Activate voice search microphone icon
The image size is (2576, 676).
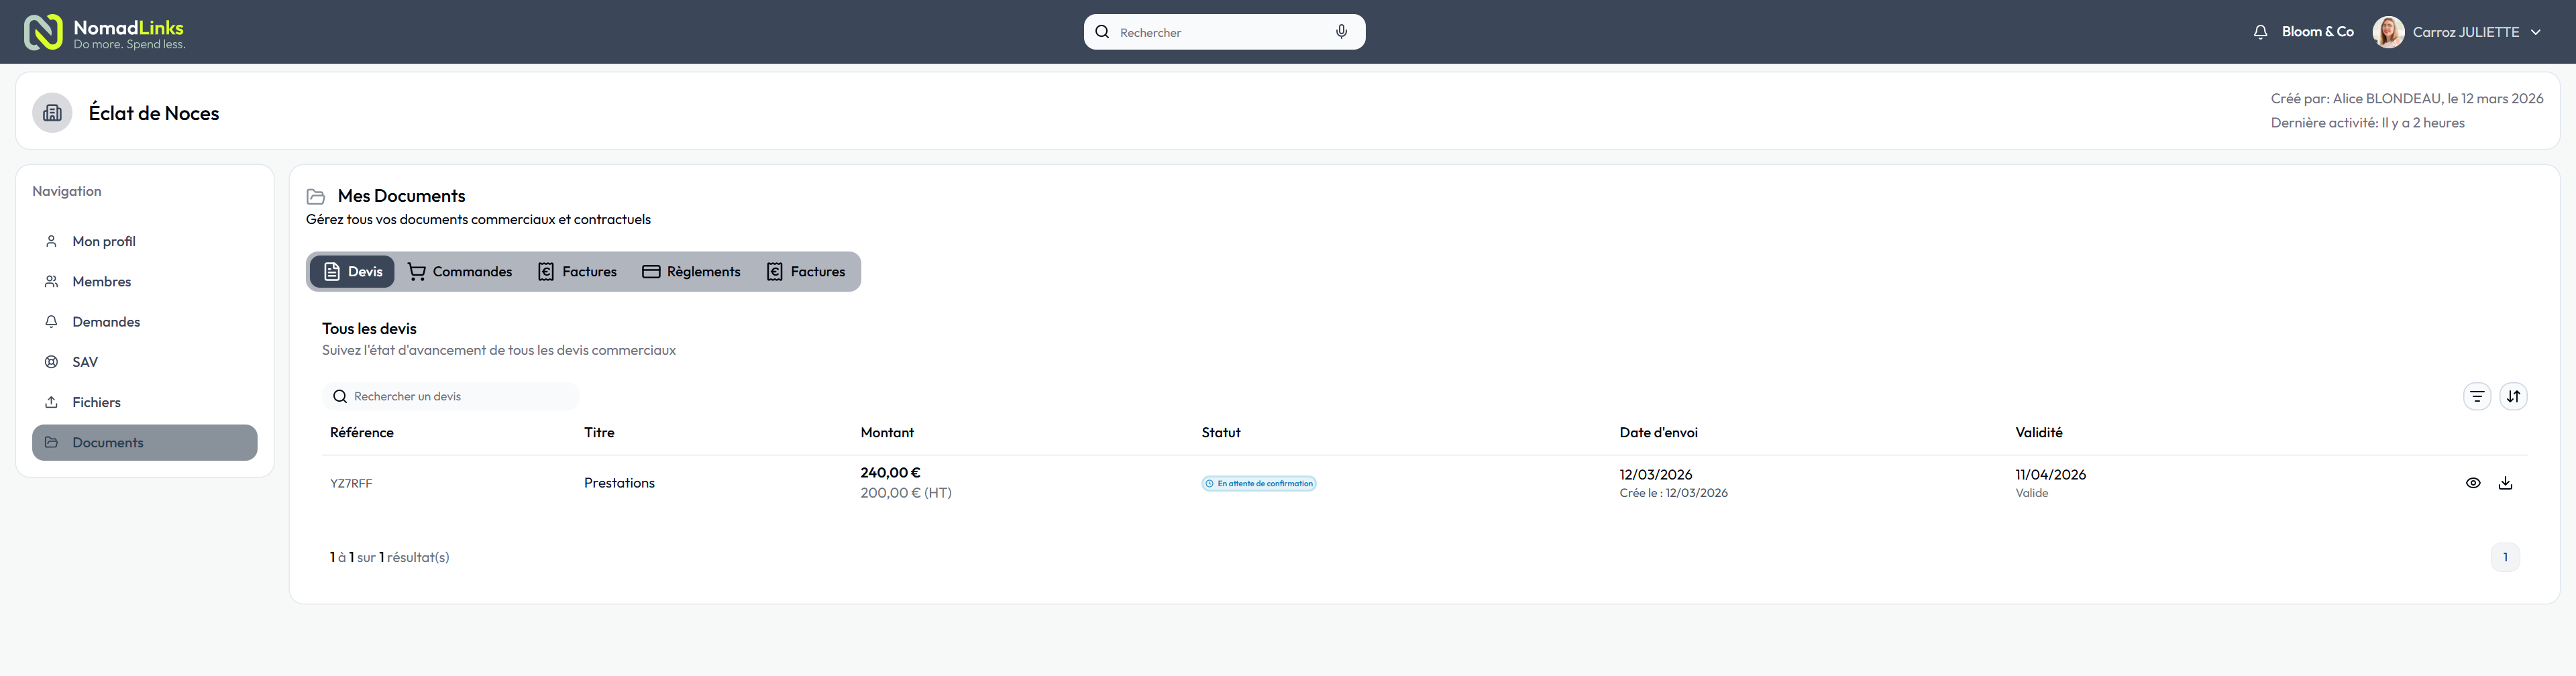tap(1342, 32)
